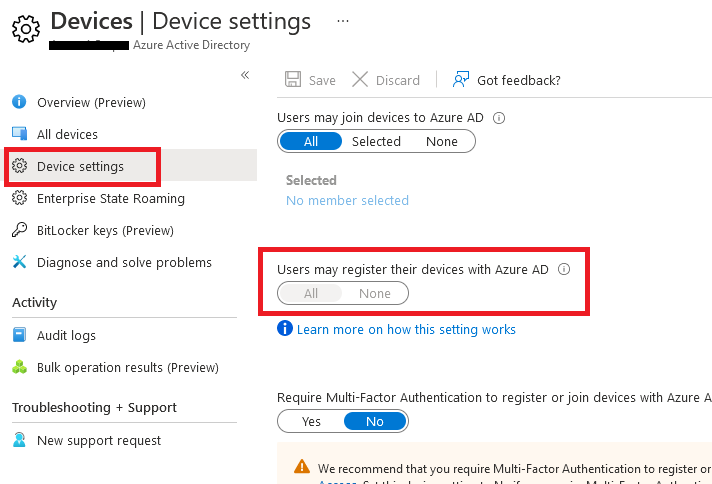This screenshot has width=712, height=484.
Task: Choose Selected for users joining devices
Action: [x=376, y=141]
